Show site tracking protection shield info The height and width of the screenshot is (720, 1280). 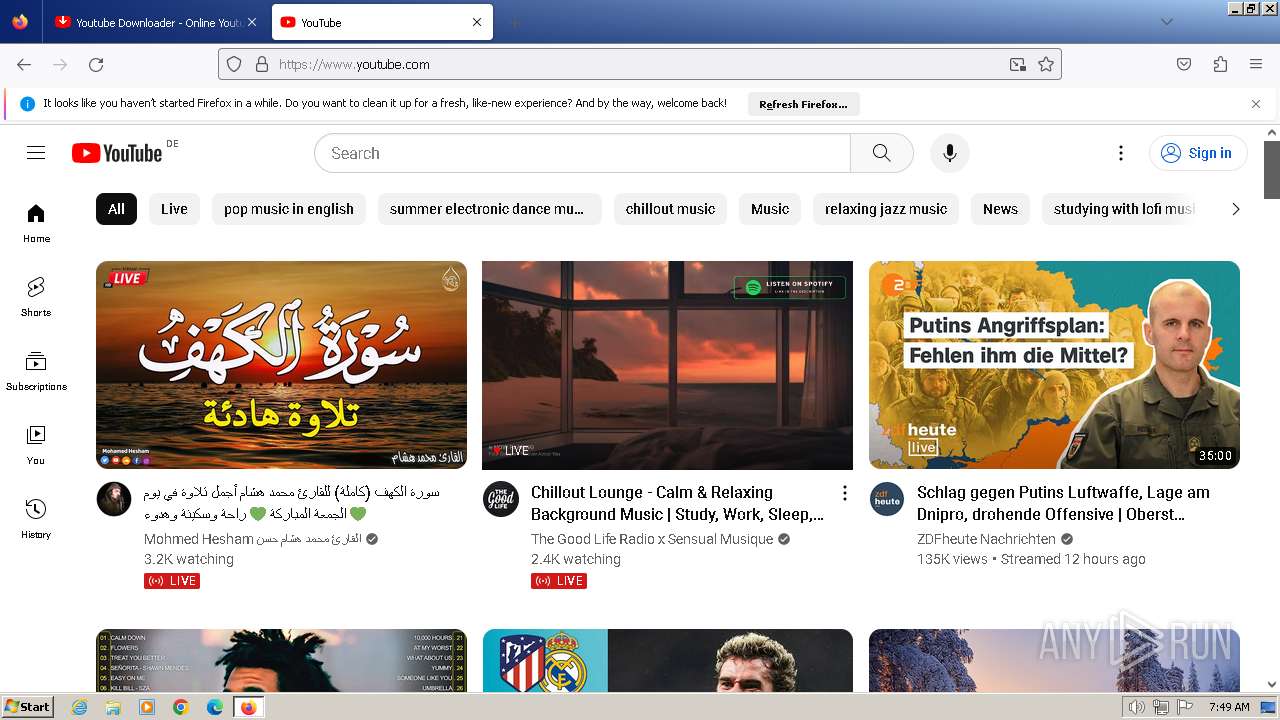234,64
